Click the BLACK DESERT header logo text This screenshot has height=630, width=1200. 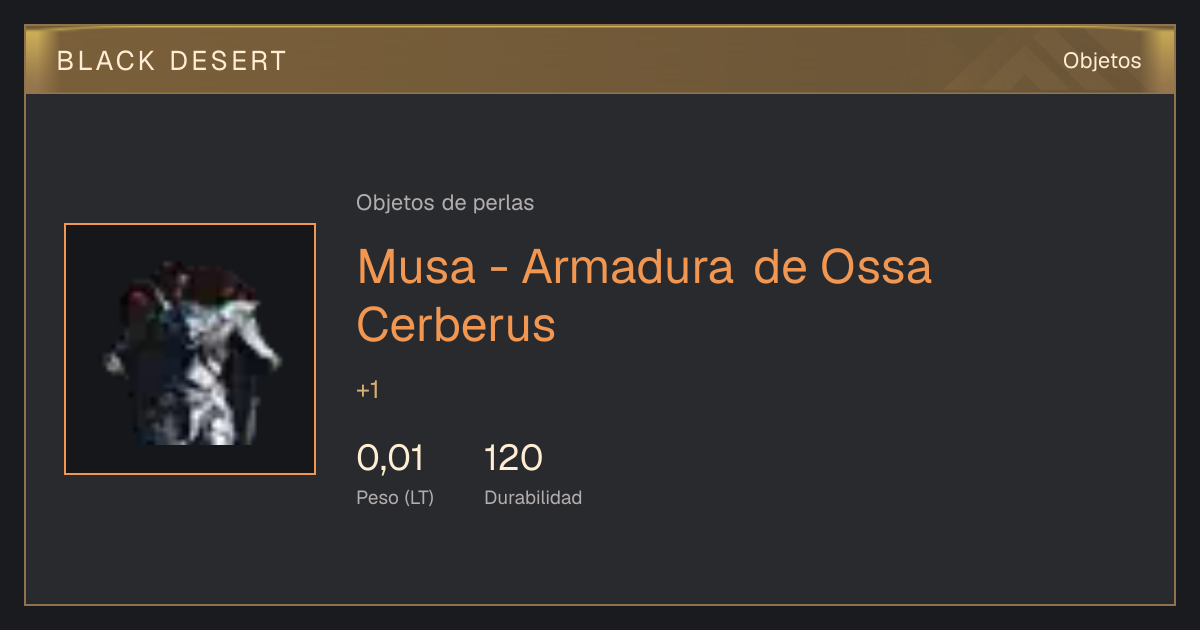[172, 61]
